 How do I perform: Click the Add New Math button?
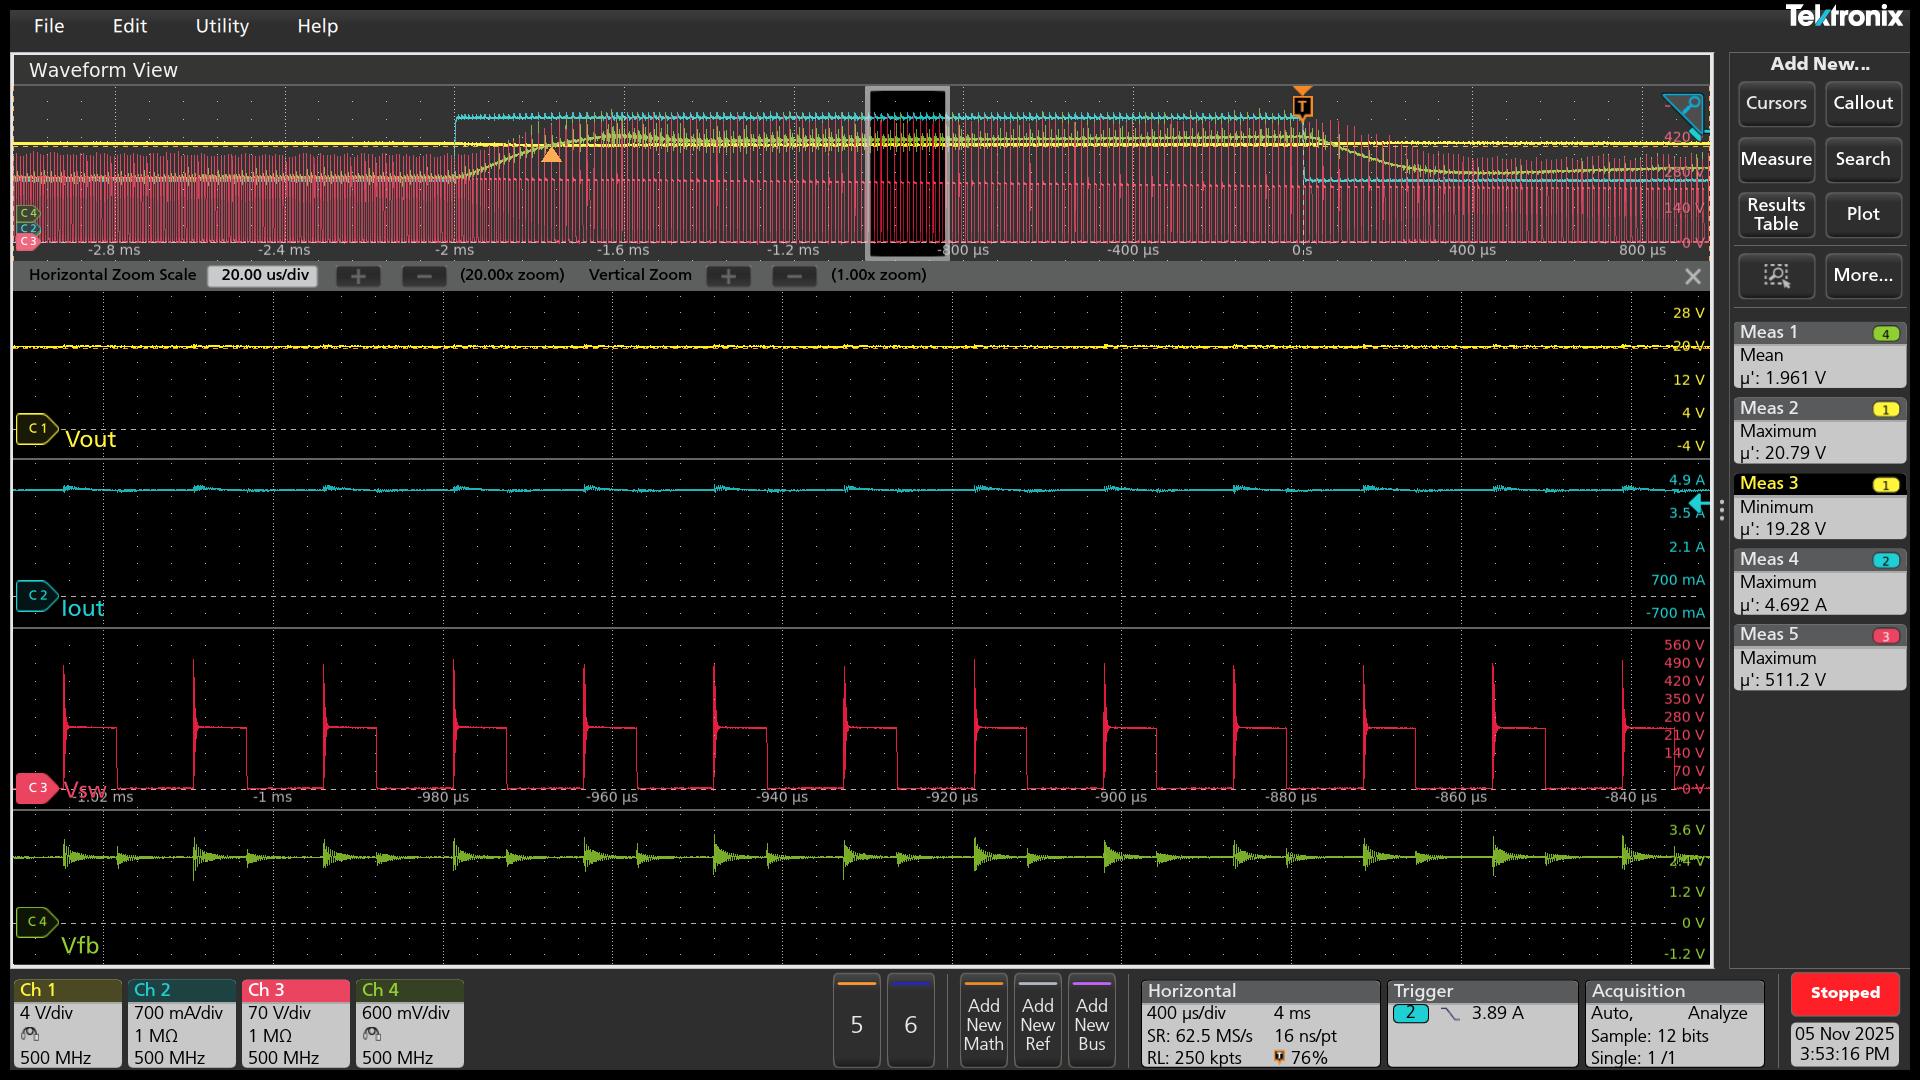pos(983,1022)
